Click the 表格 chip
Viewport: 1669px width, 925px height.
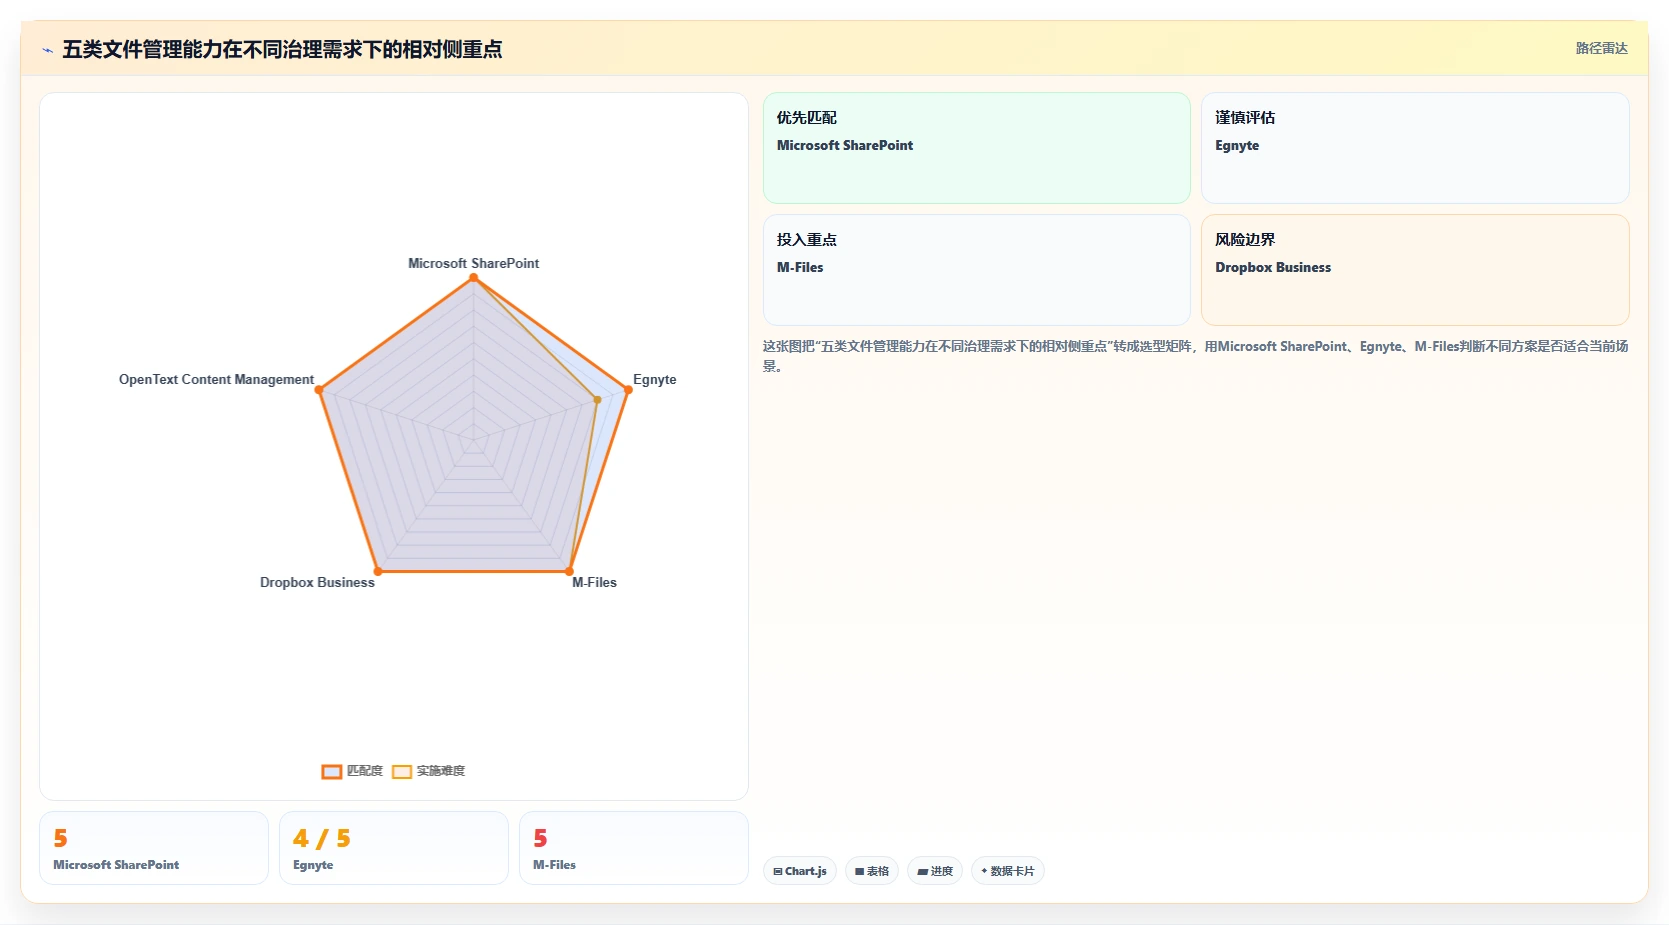click(872, 871)
